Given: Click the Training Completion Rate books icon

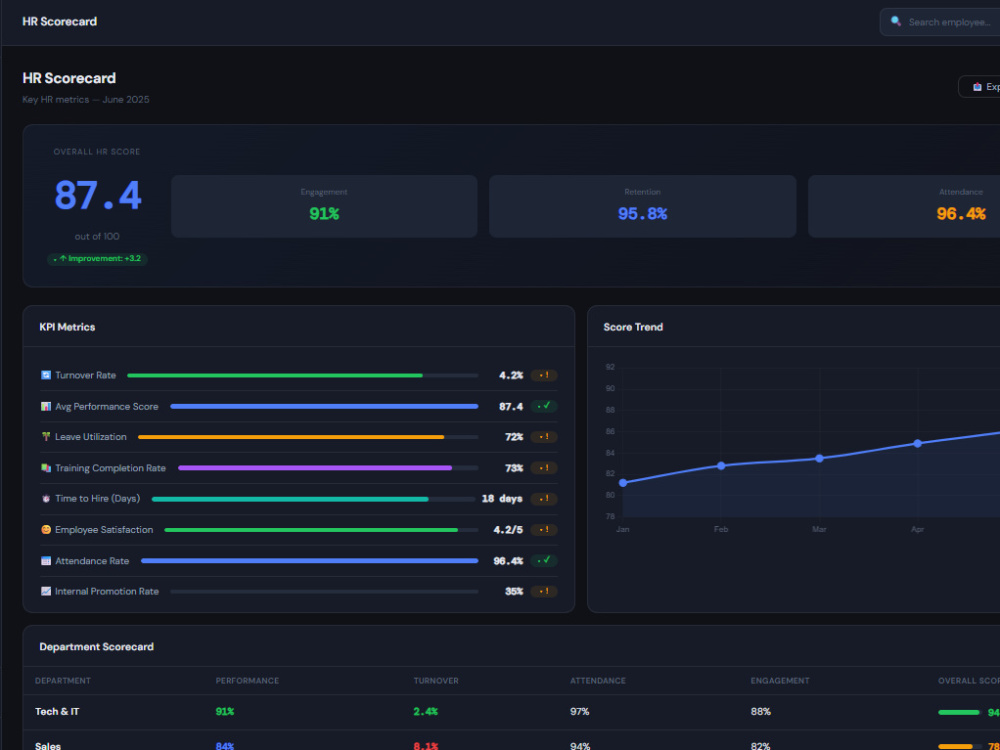Looking at the screenshot, I should [46, 468].
